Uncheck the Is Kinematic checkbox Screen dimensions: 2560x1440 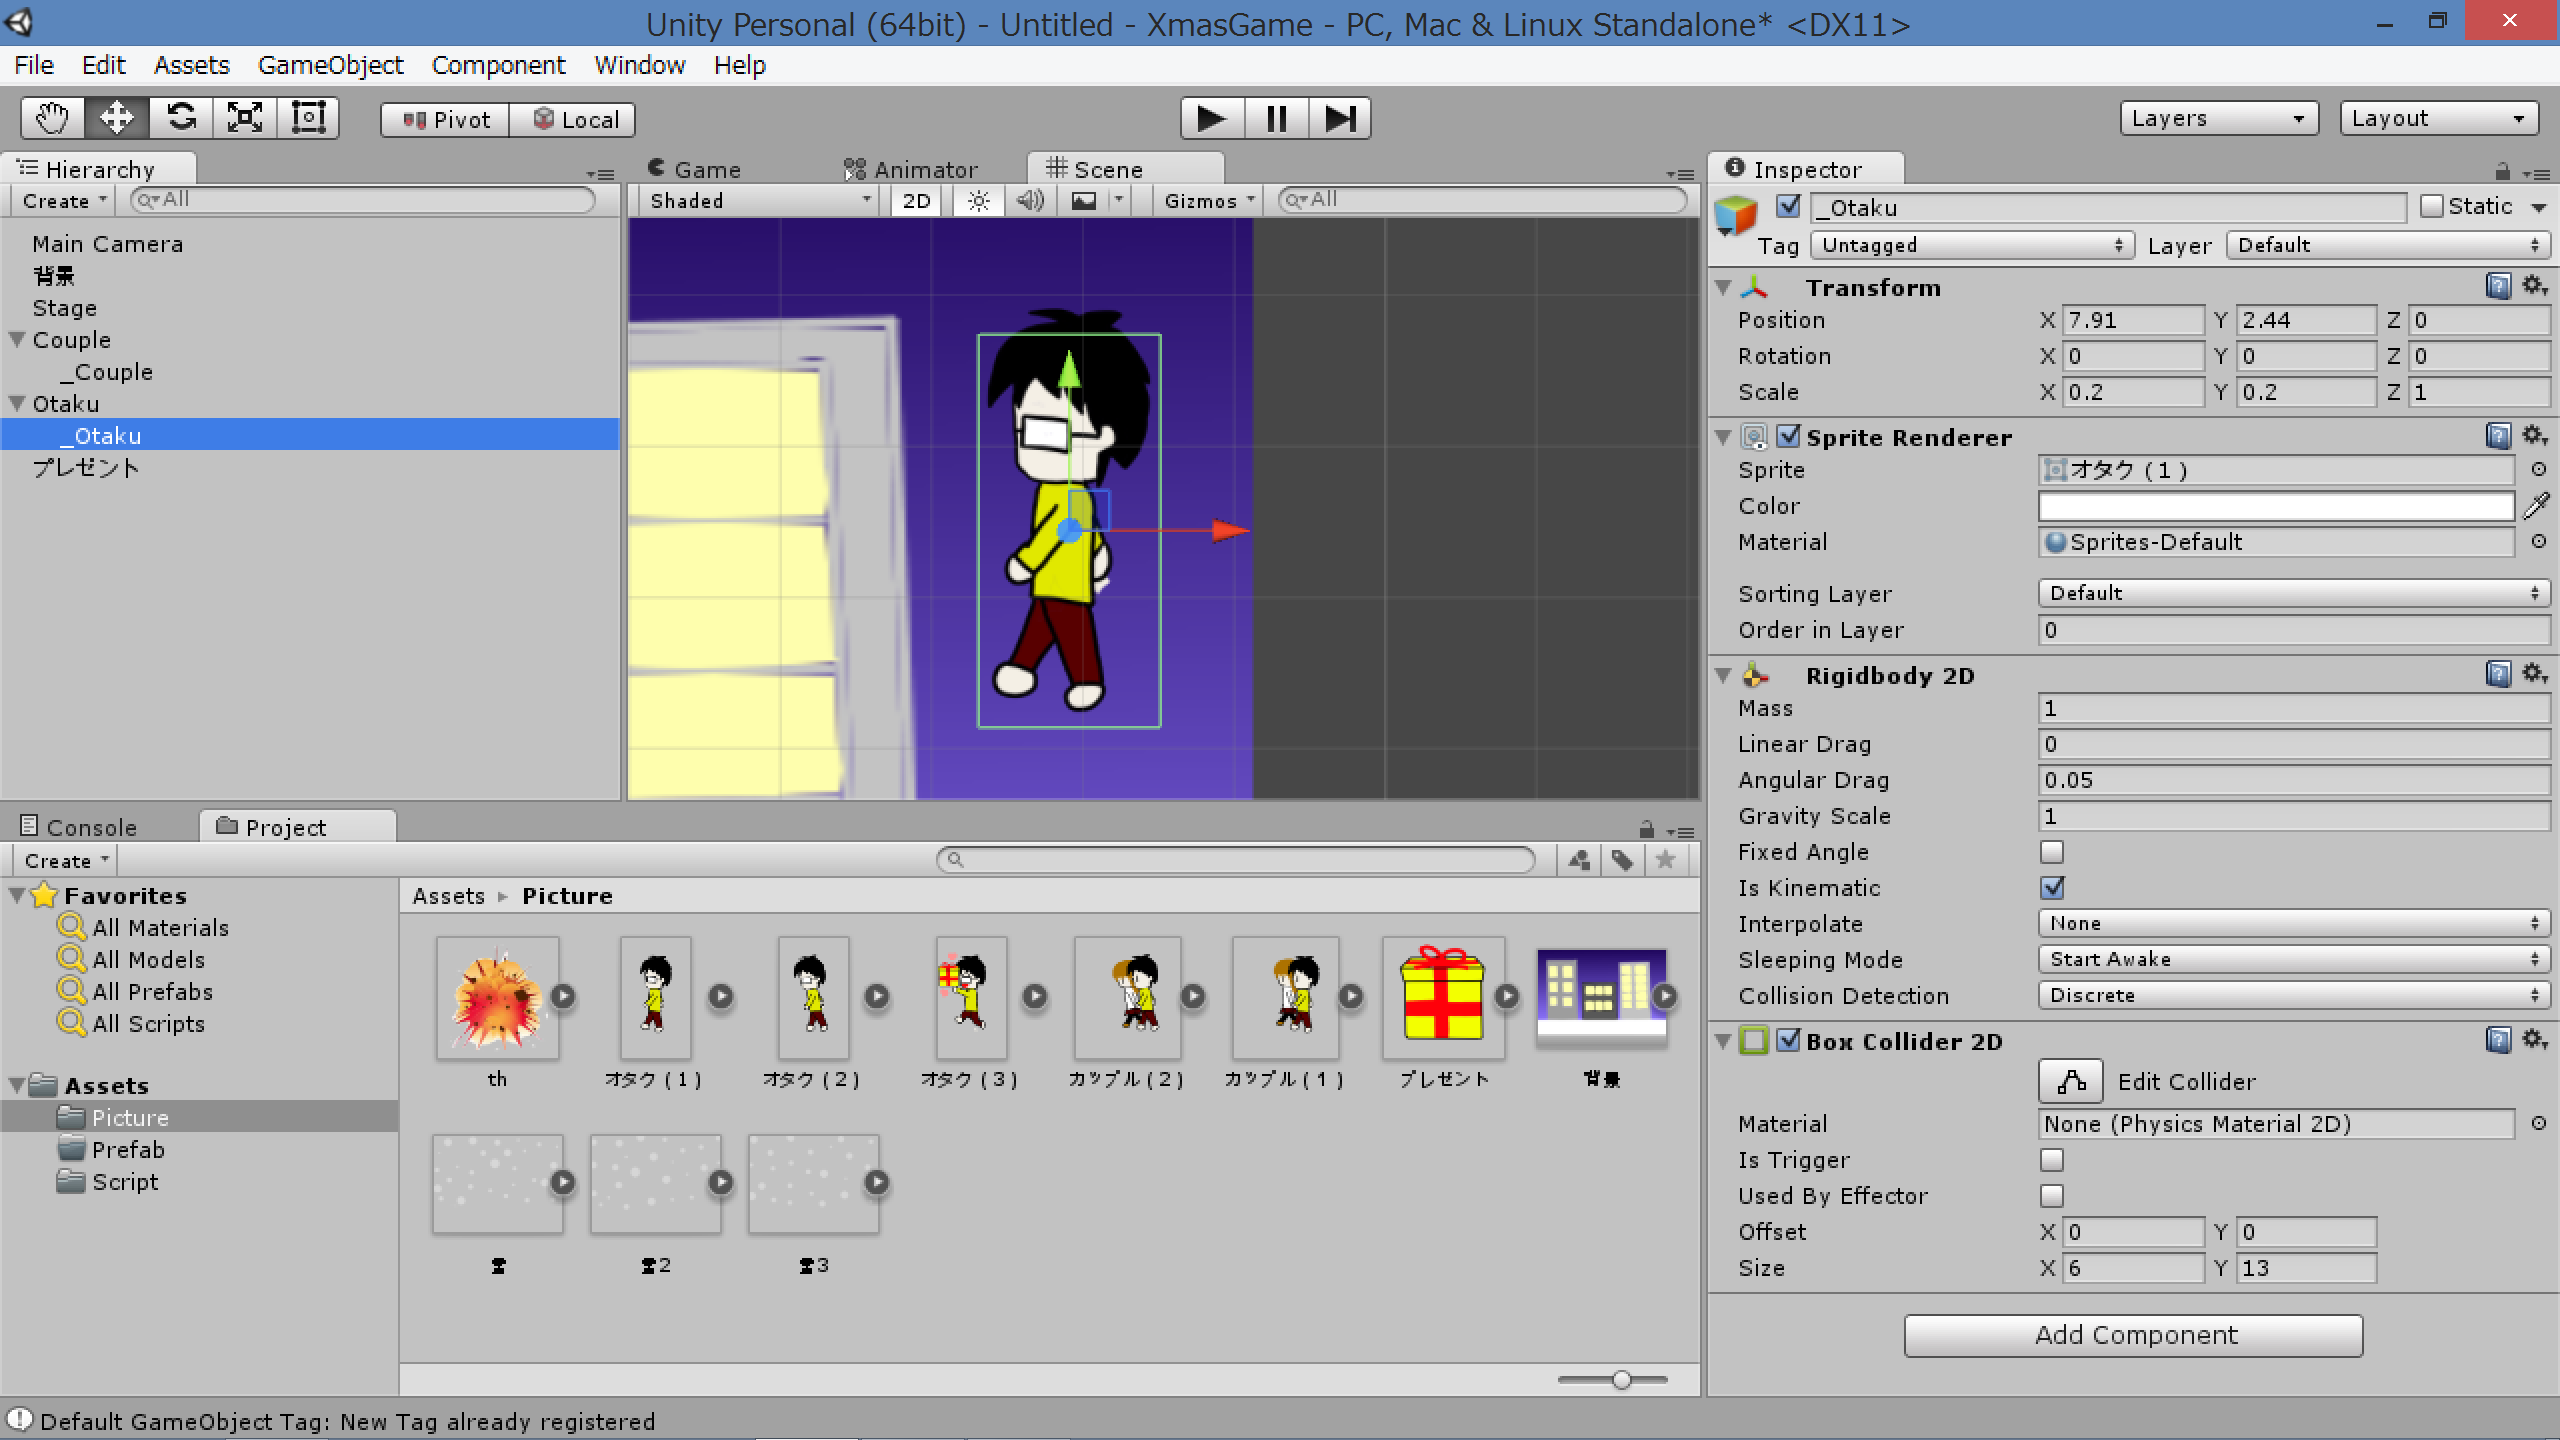point(2052,888)
